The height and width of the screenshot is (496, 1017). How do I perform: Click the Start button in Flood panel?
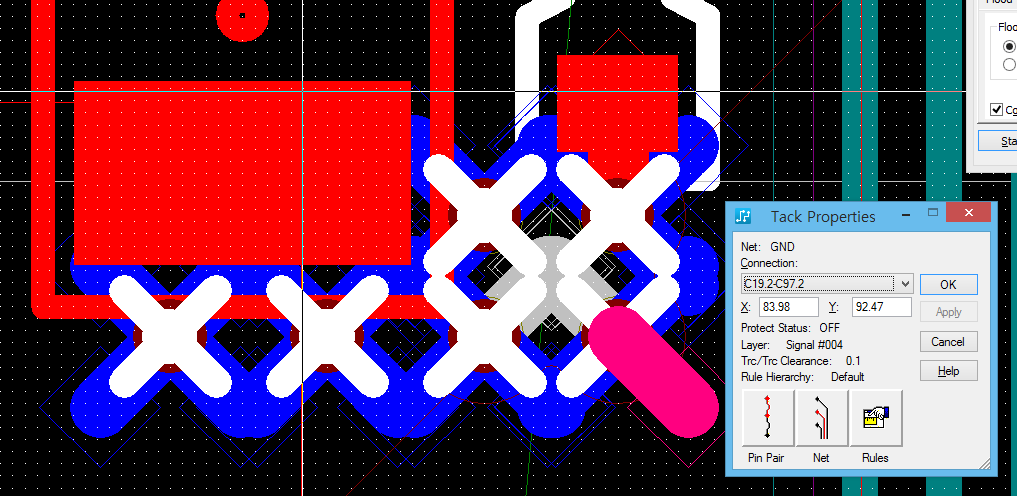click(1000, 142)
